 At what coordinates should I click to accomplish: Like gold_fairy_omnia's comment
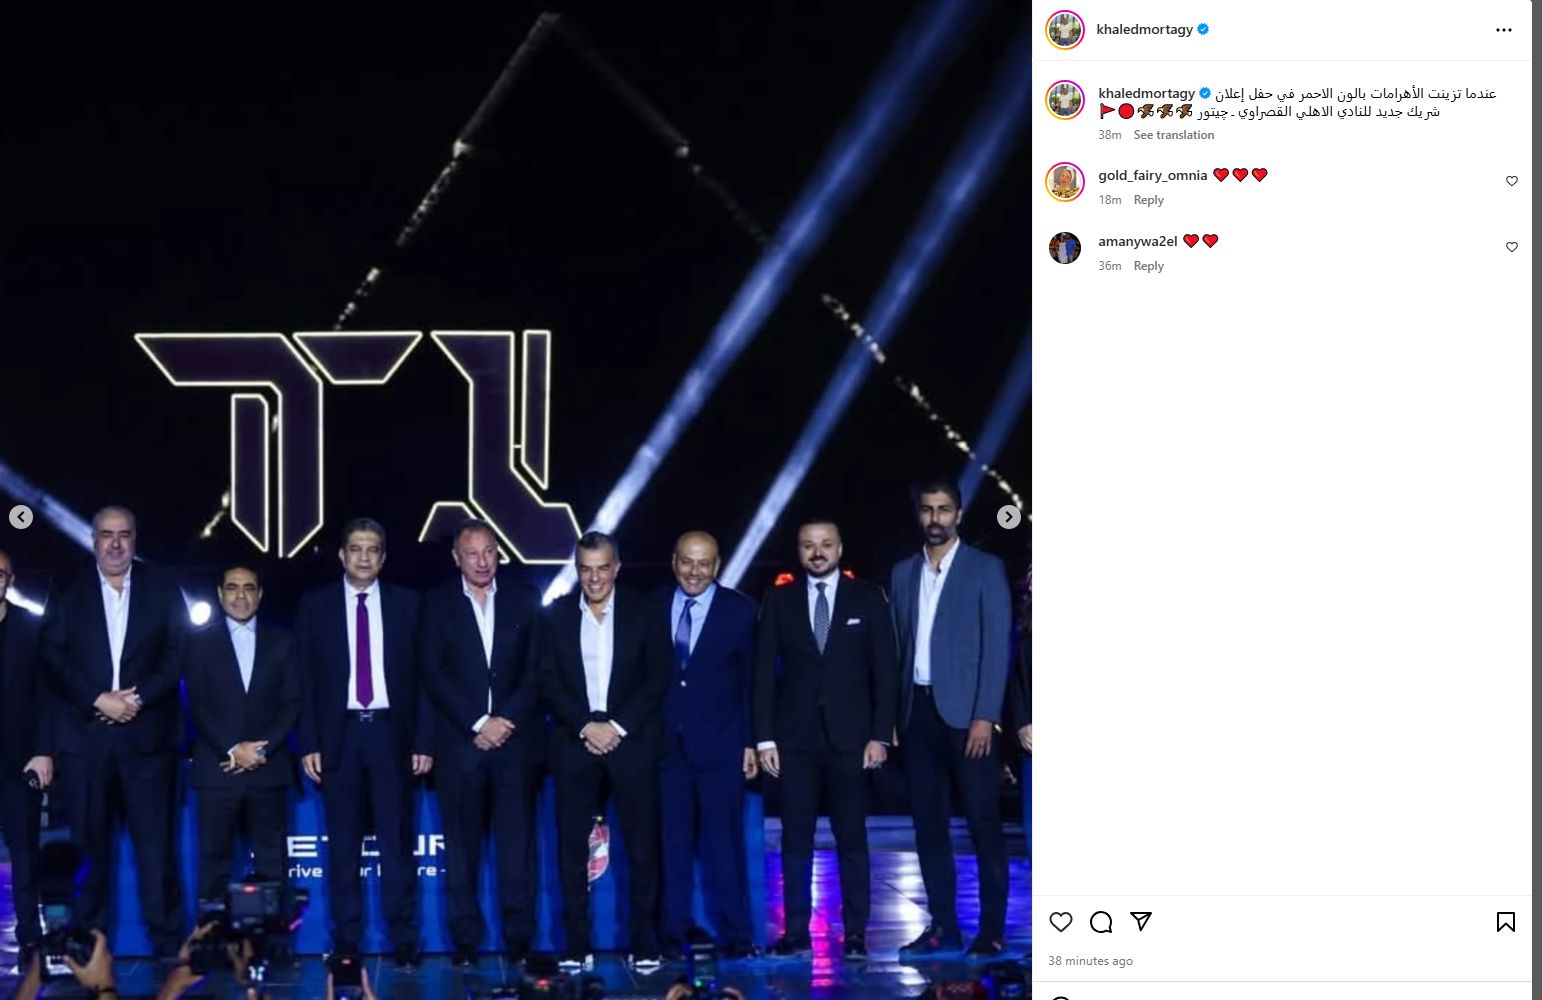(1511, 181)
